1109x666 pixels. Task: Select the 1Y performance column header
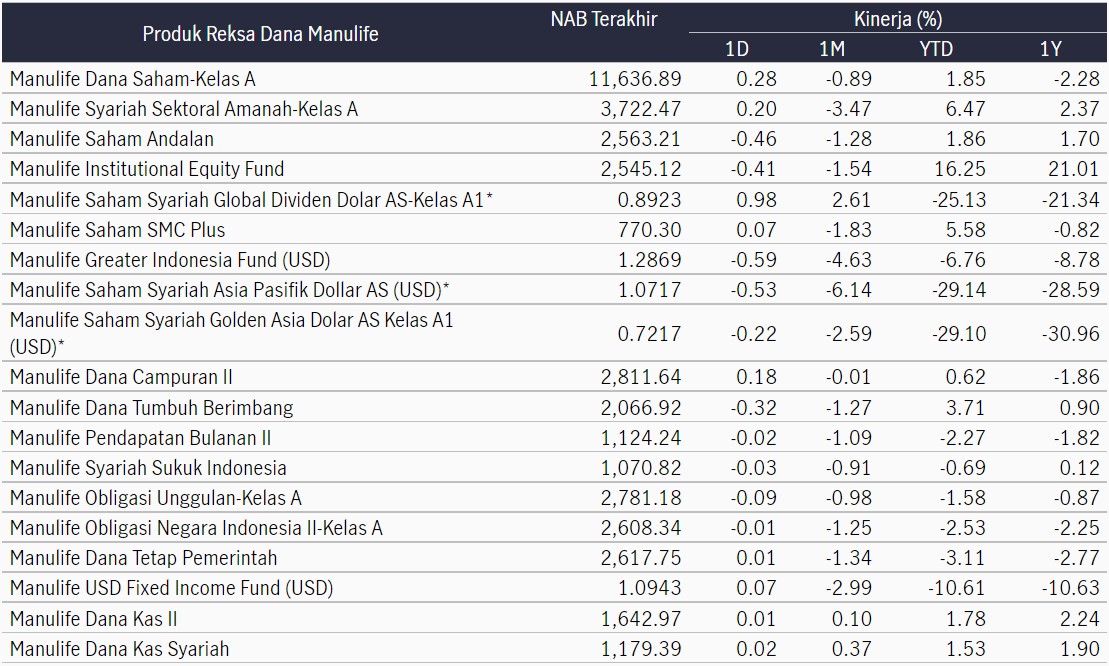1050,49
